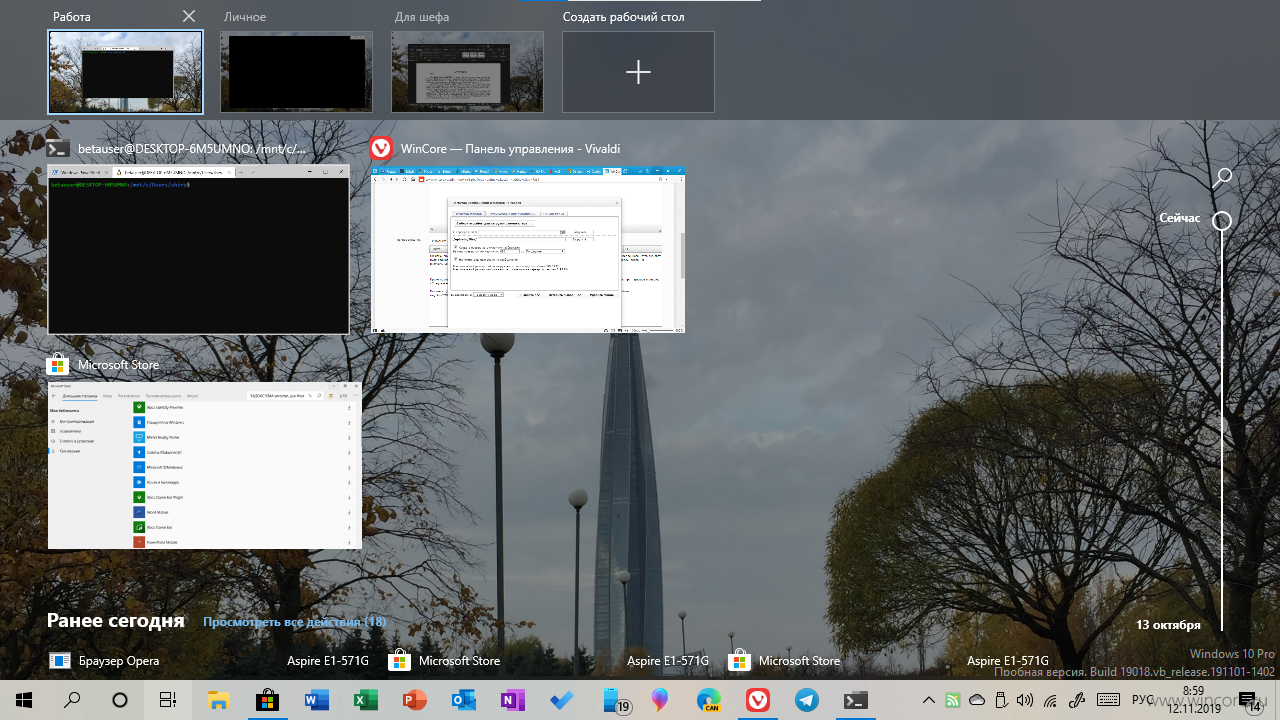Jump to Сейчас timeline marker
Viewport: 1280px width, 720px height.
click(x=1180, y=217)
